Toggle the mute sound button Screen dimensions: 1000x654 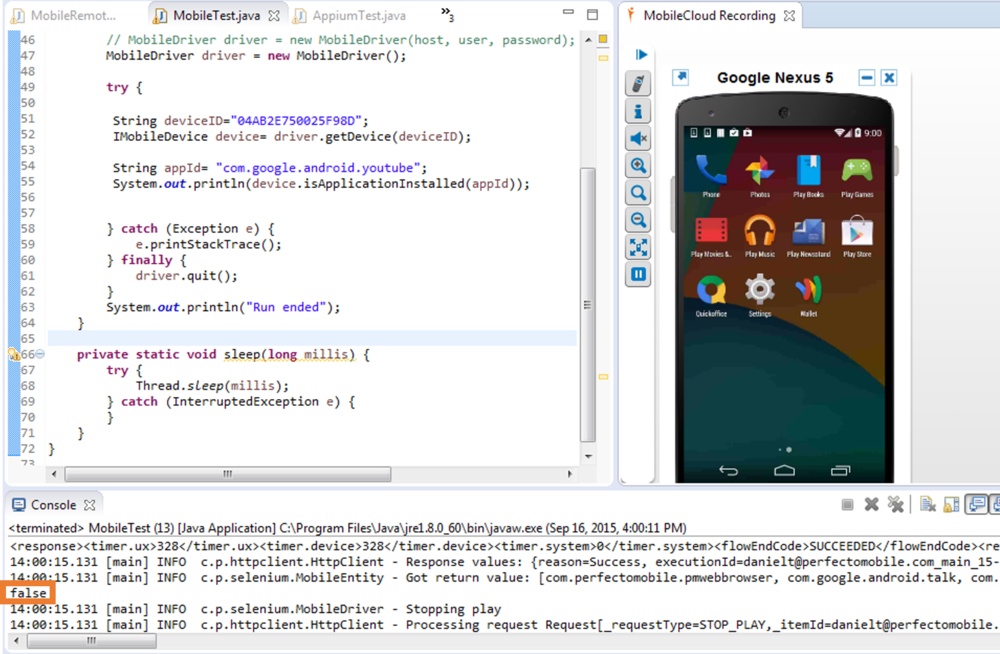point(637,138)
